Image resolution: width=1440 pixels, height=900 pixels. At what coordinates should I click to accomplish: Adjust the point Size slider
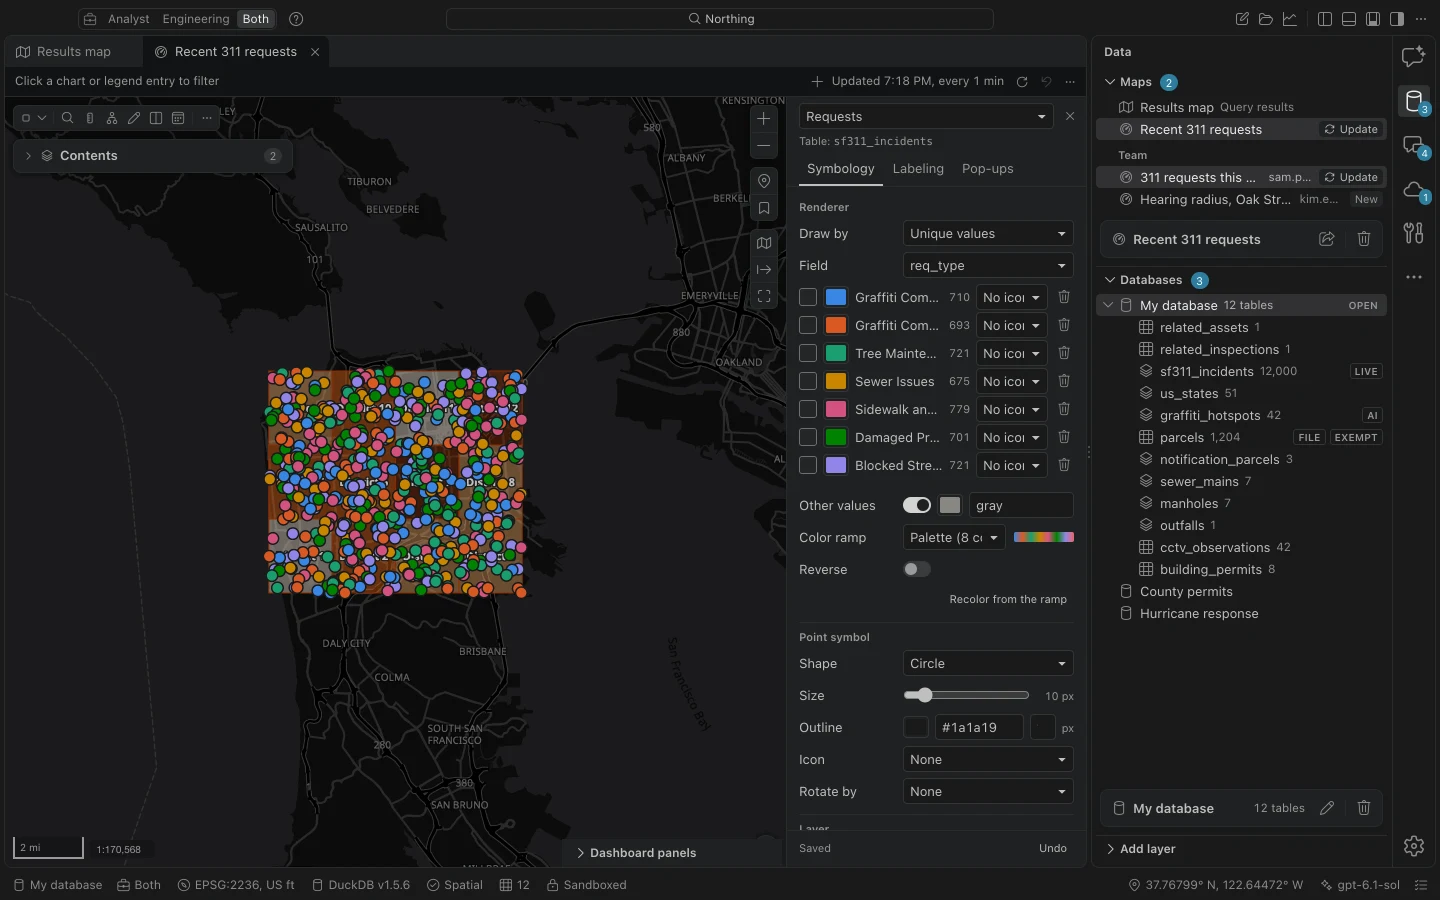point(966,695)
